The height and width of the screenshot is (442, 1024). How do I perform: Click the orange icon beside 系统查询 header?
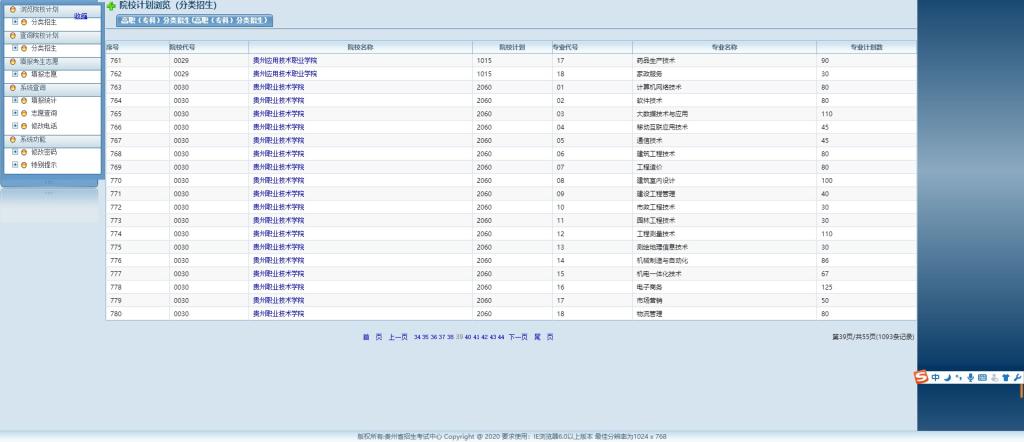pyautogui.click(x=11, y=88)
